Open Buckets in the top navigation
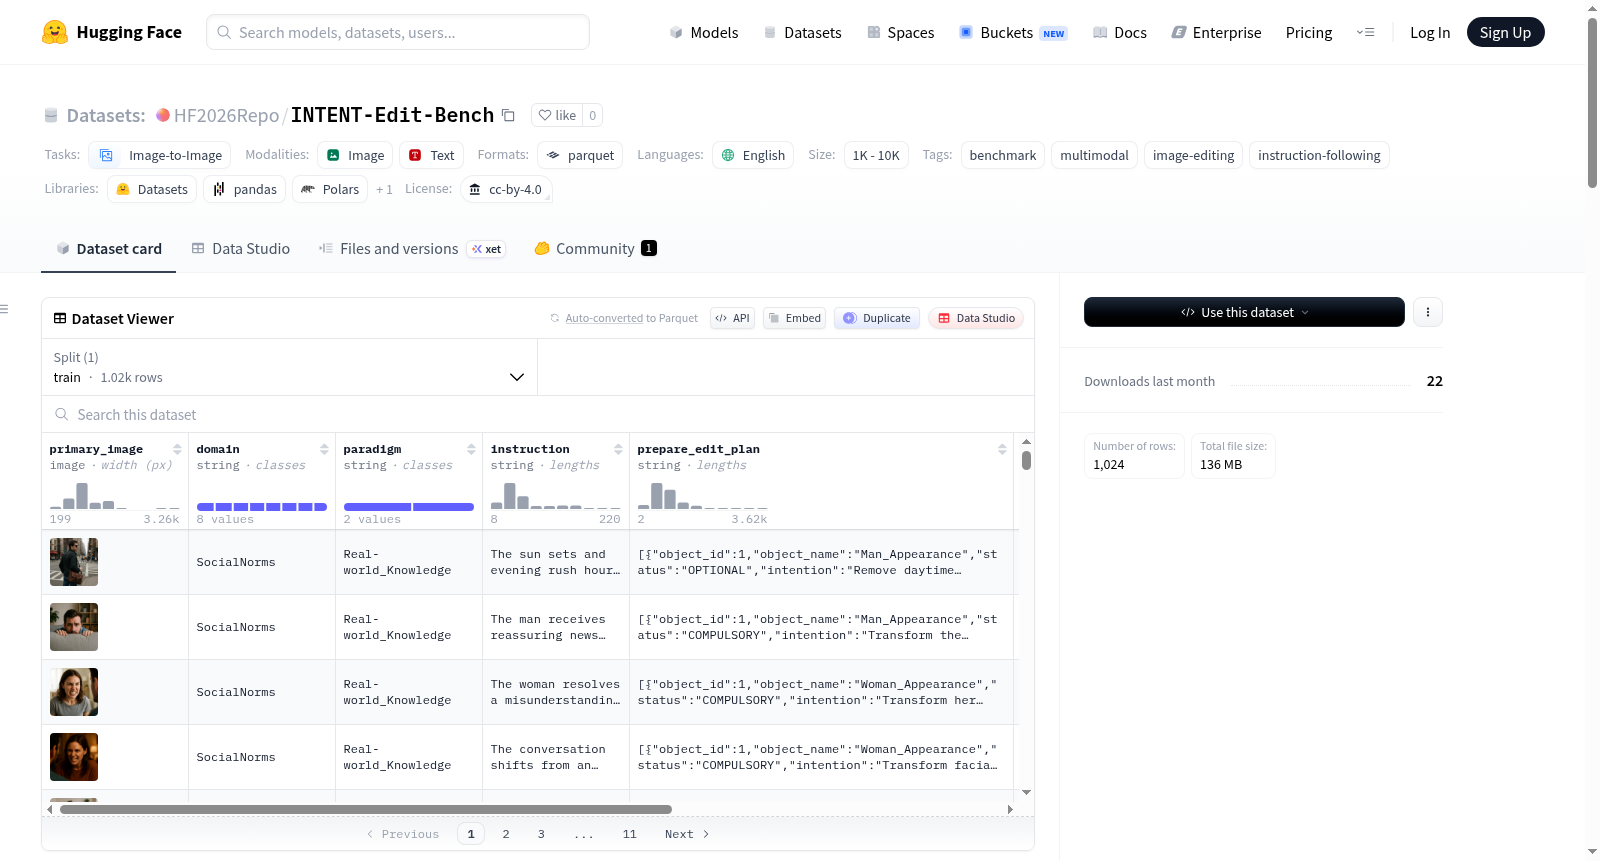Screen dimensions: 1600x861 pyautogui.click(x=1013, y=32)
